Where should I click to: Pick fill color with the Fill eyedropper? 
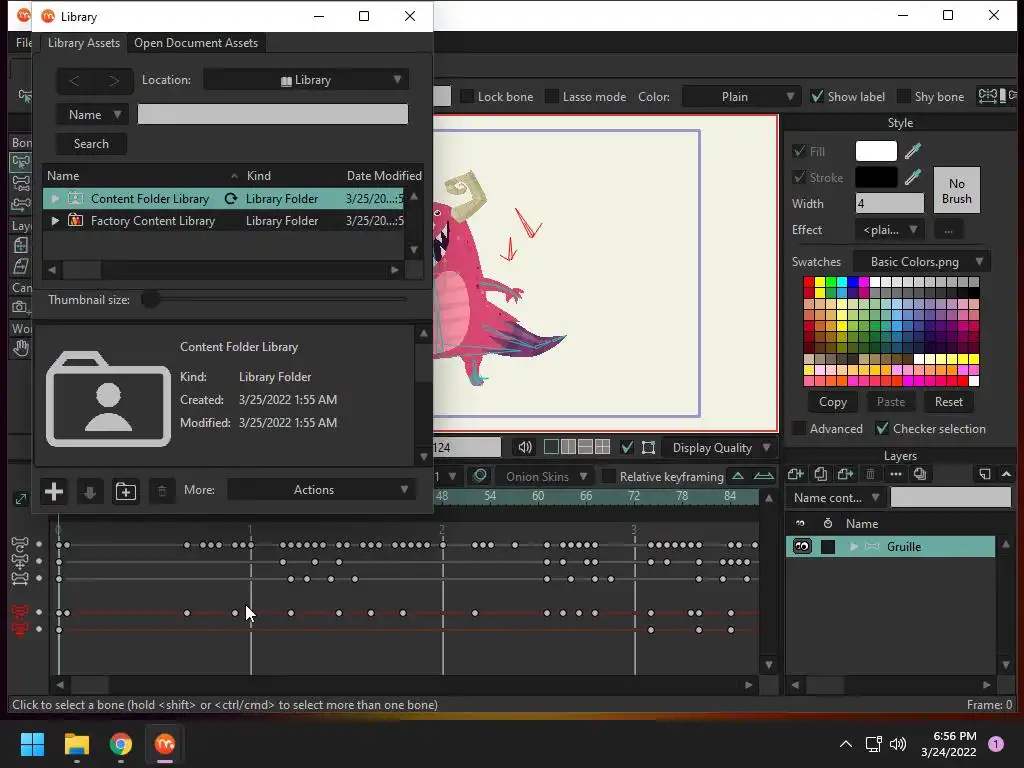912,152
